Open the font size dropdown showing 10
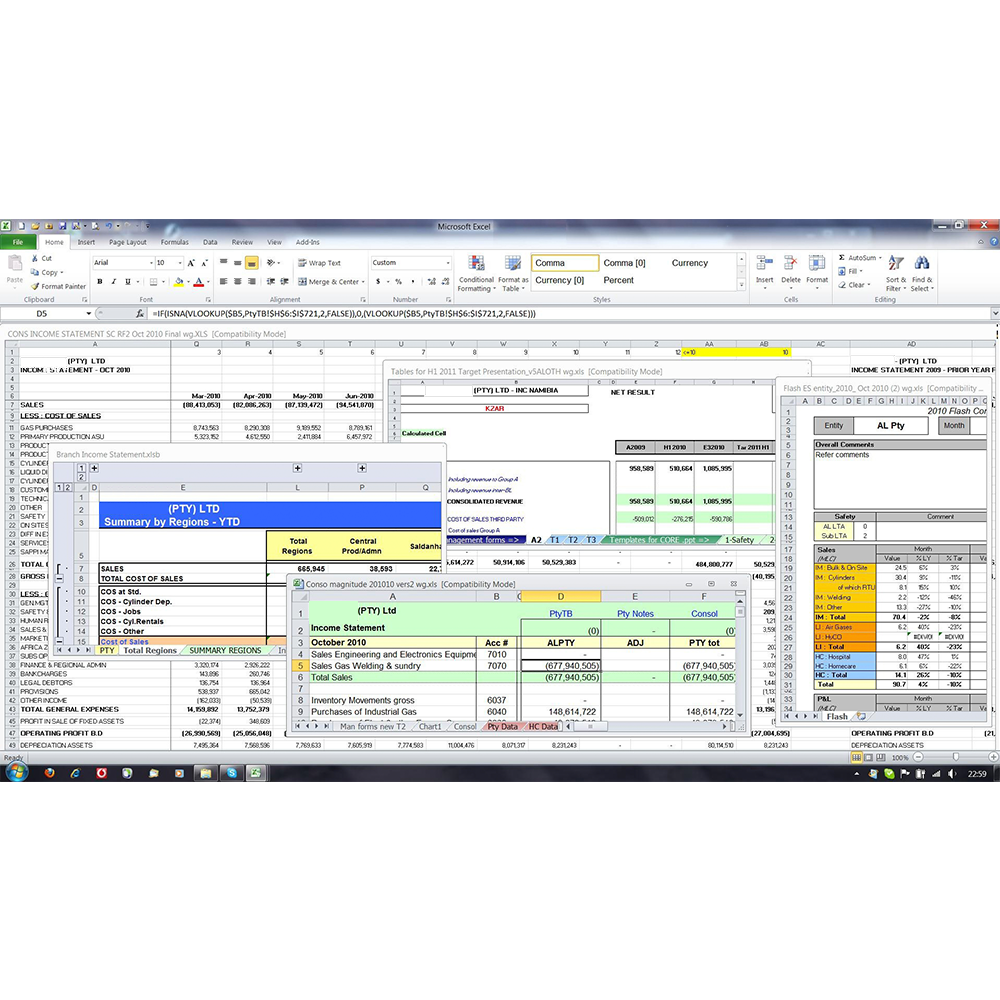The image size is (1000, 1000). (x=180, y=263)
